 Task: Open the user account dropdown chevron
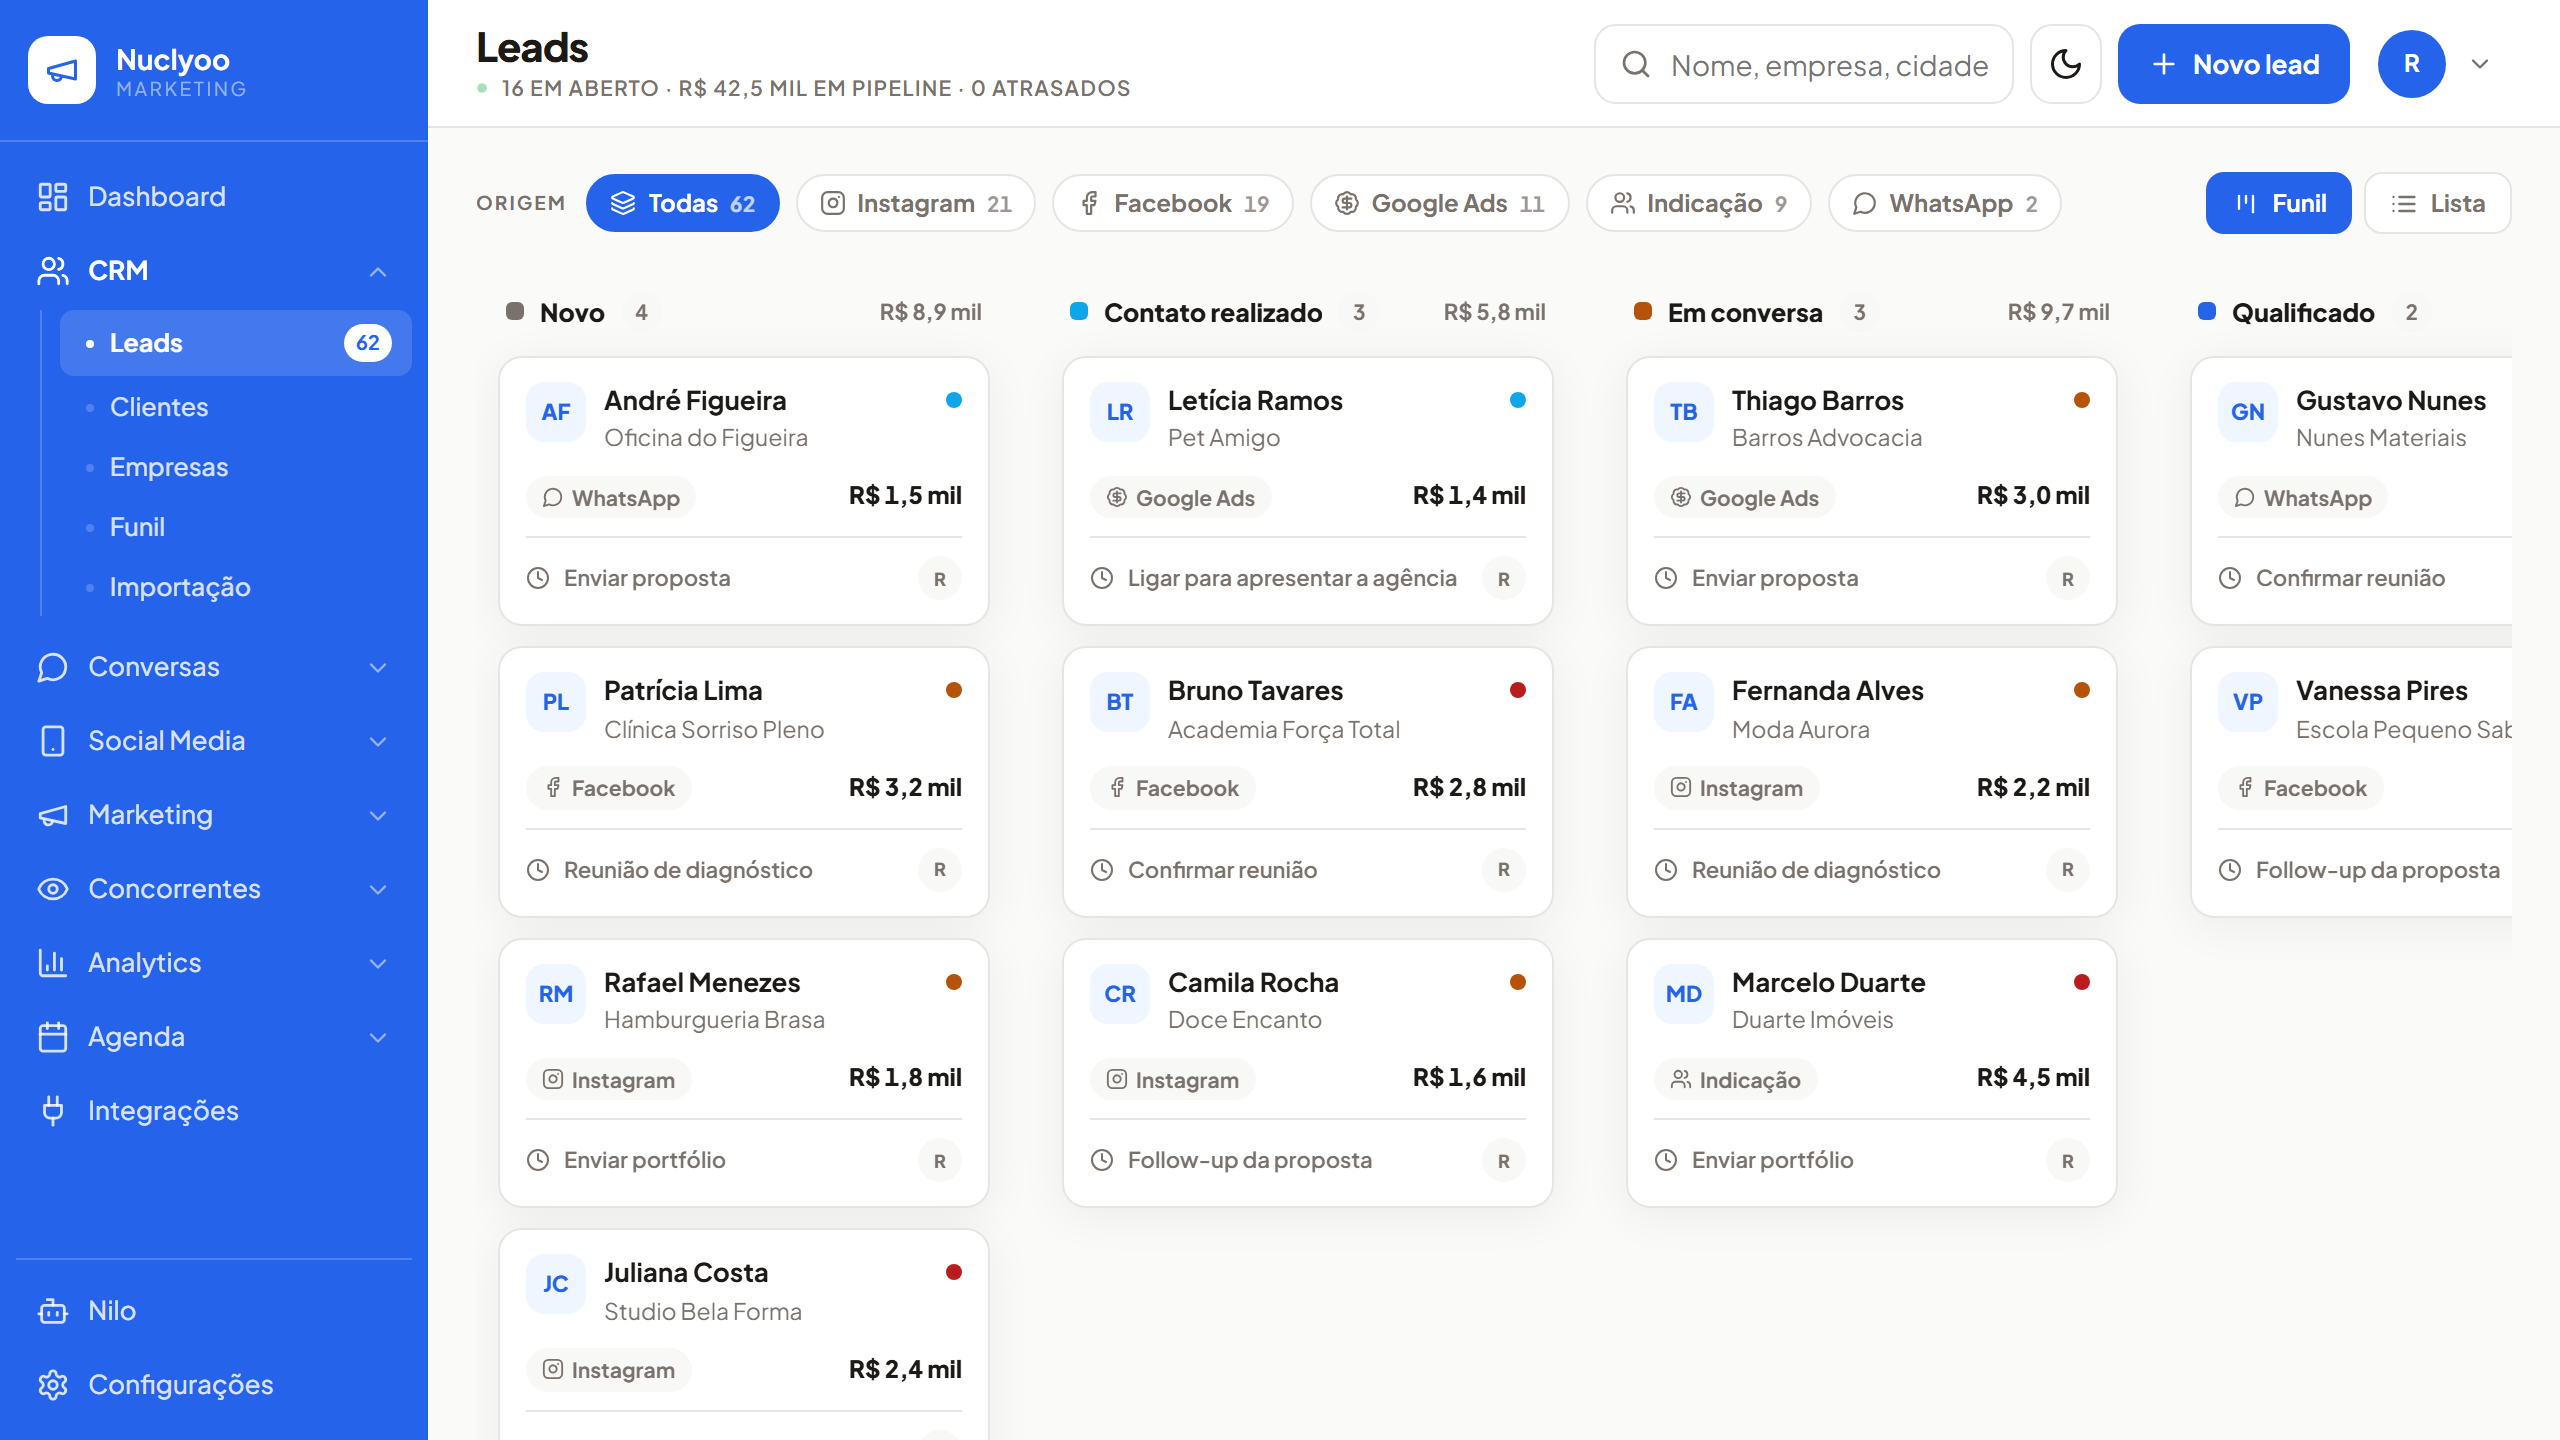pyautogui.click(x=2480, y=64)
